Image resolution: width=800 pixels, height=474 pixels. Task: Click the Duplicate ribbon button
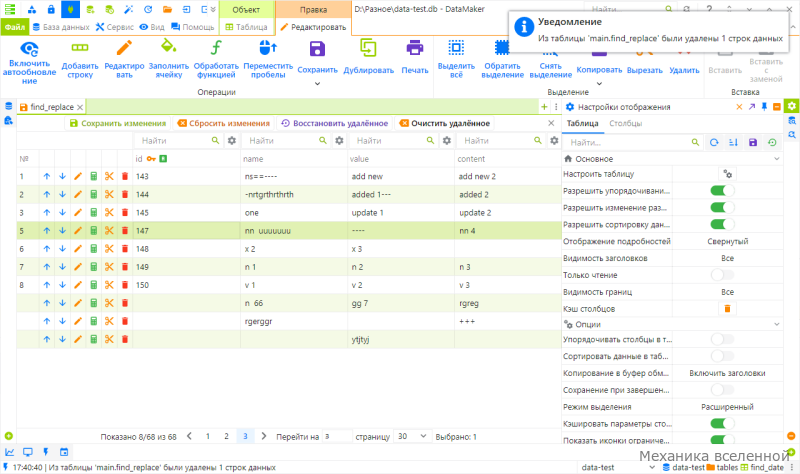point(368,57)
